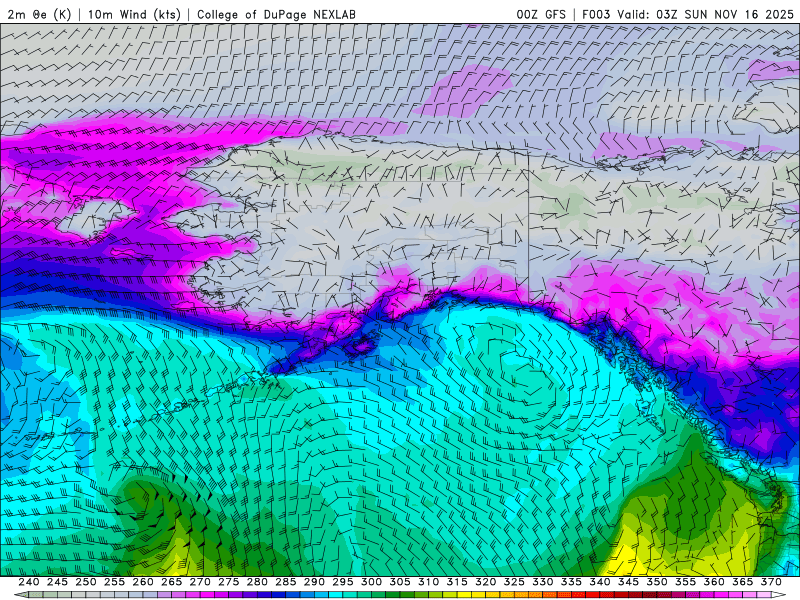Image resolution: width=800 pixels, height=600 pixels.
Task: Select the 320 legend number
Action: 486,582
